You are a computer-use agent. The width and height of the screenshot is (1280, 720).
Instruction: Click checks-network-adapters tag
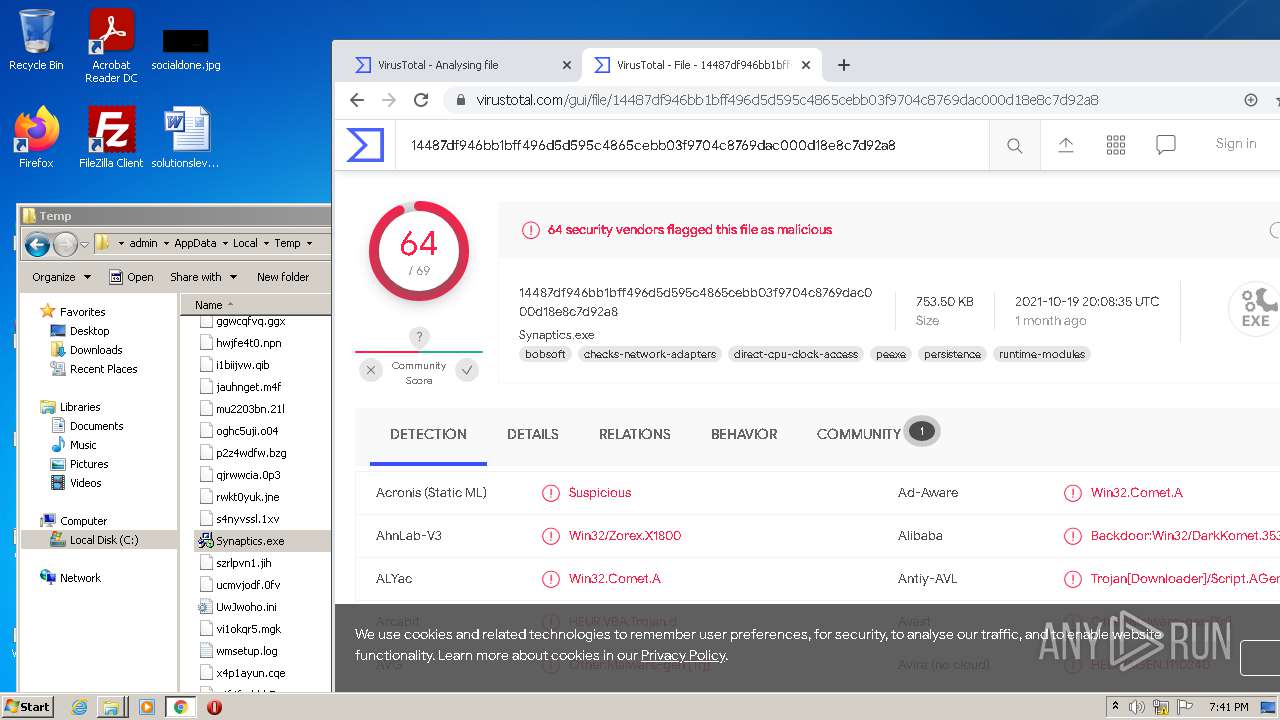click(650, 354)
